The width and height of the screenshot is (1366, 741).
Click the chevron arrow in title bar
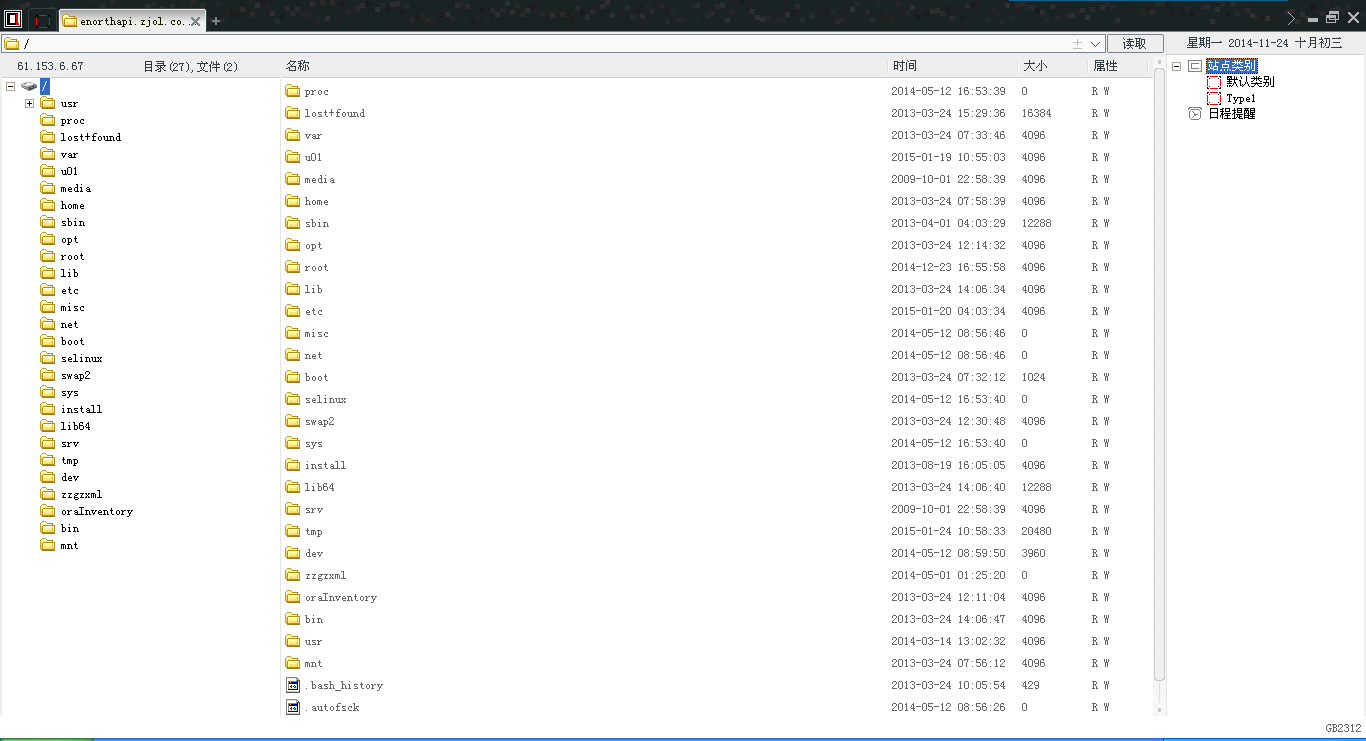1291,18
